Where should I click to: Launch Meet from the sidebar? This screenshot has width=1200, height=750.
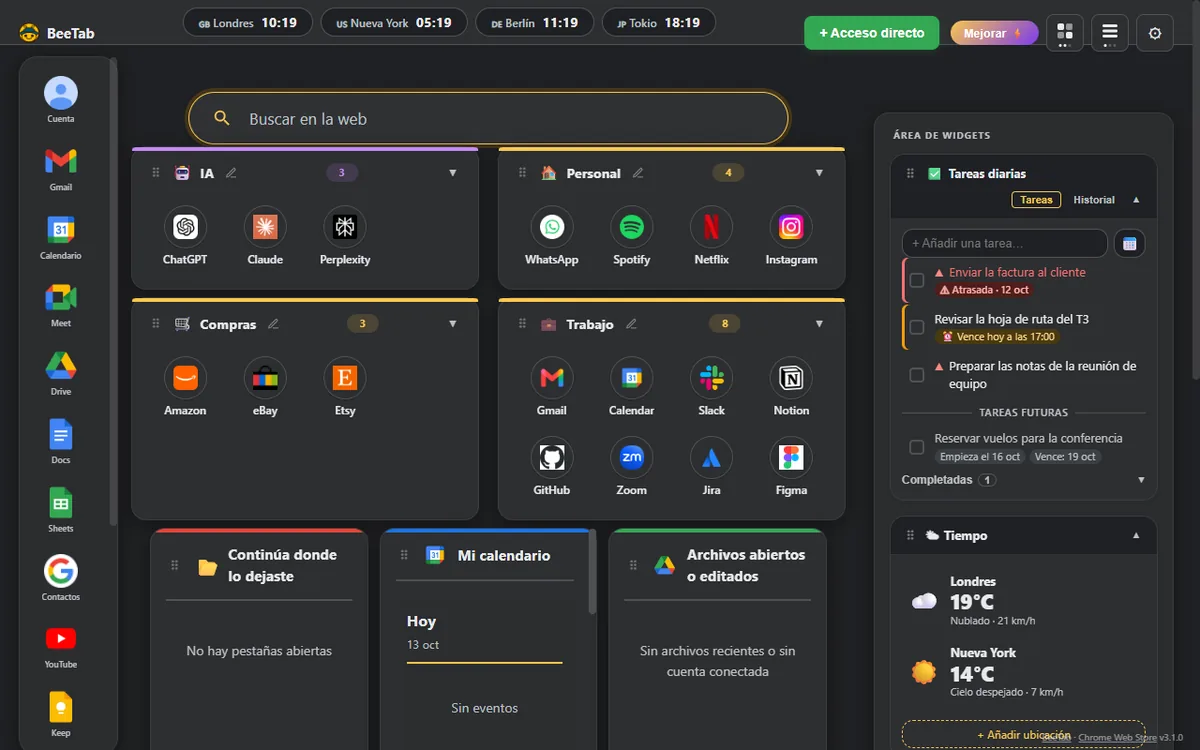pyautogui.click(x=61, y=297)
